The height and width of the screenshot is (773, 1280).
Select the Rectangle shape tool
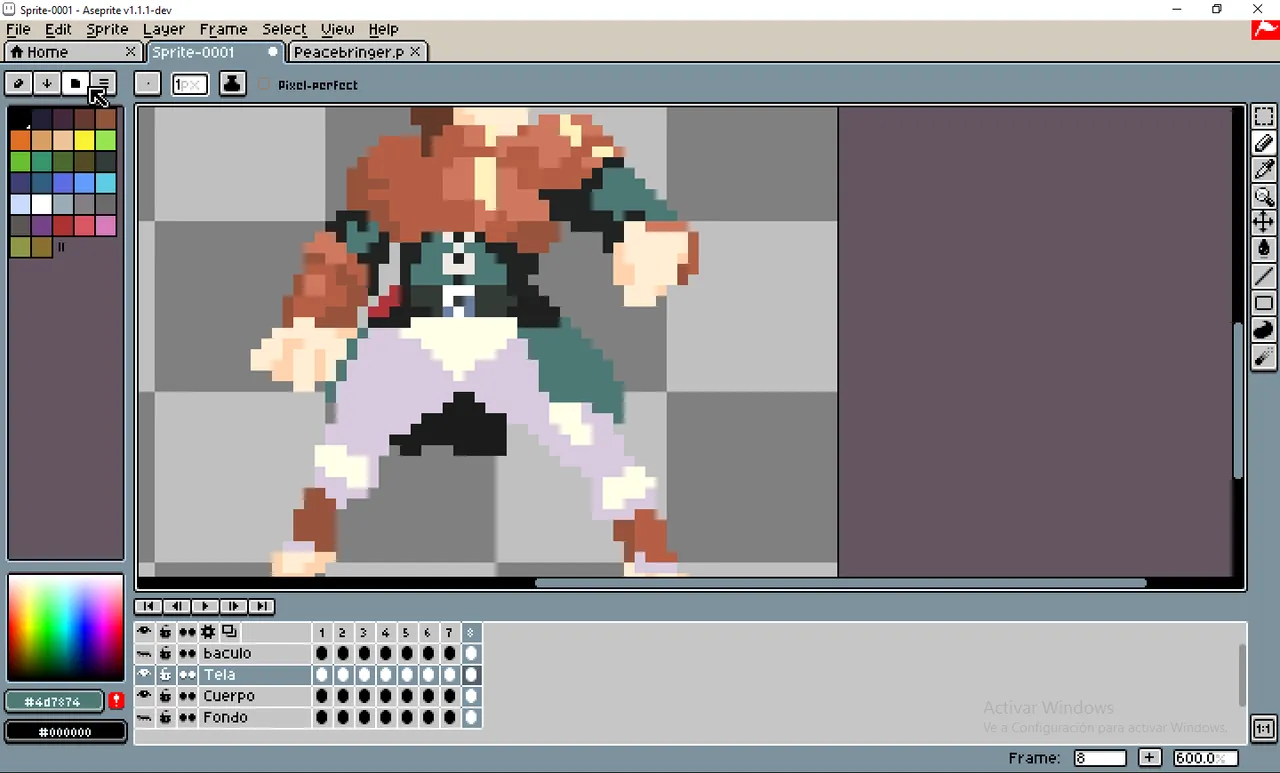point(1264,303)
